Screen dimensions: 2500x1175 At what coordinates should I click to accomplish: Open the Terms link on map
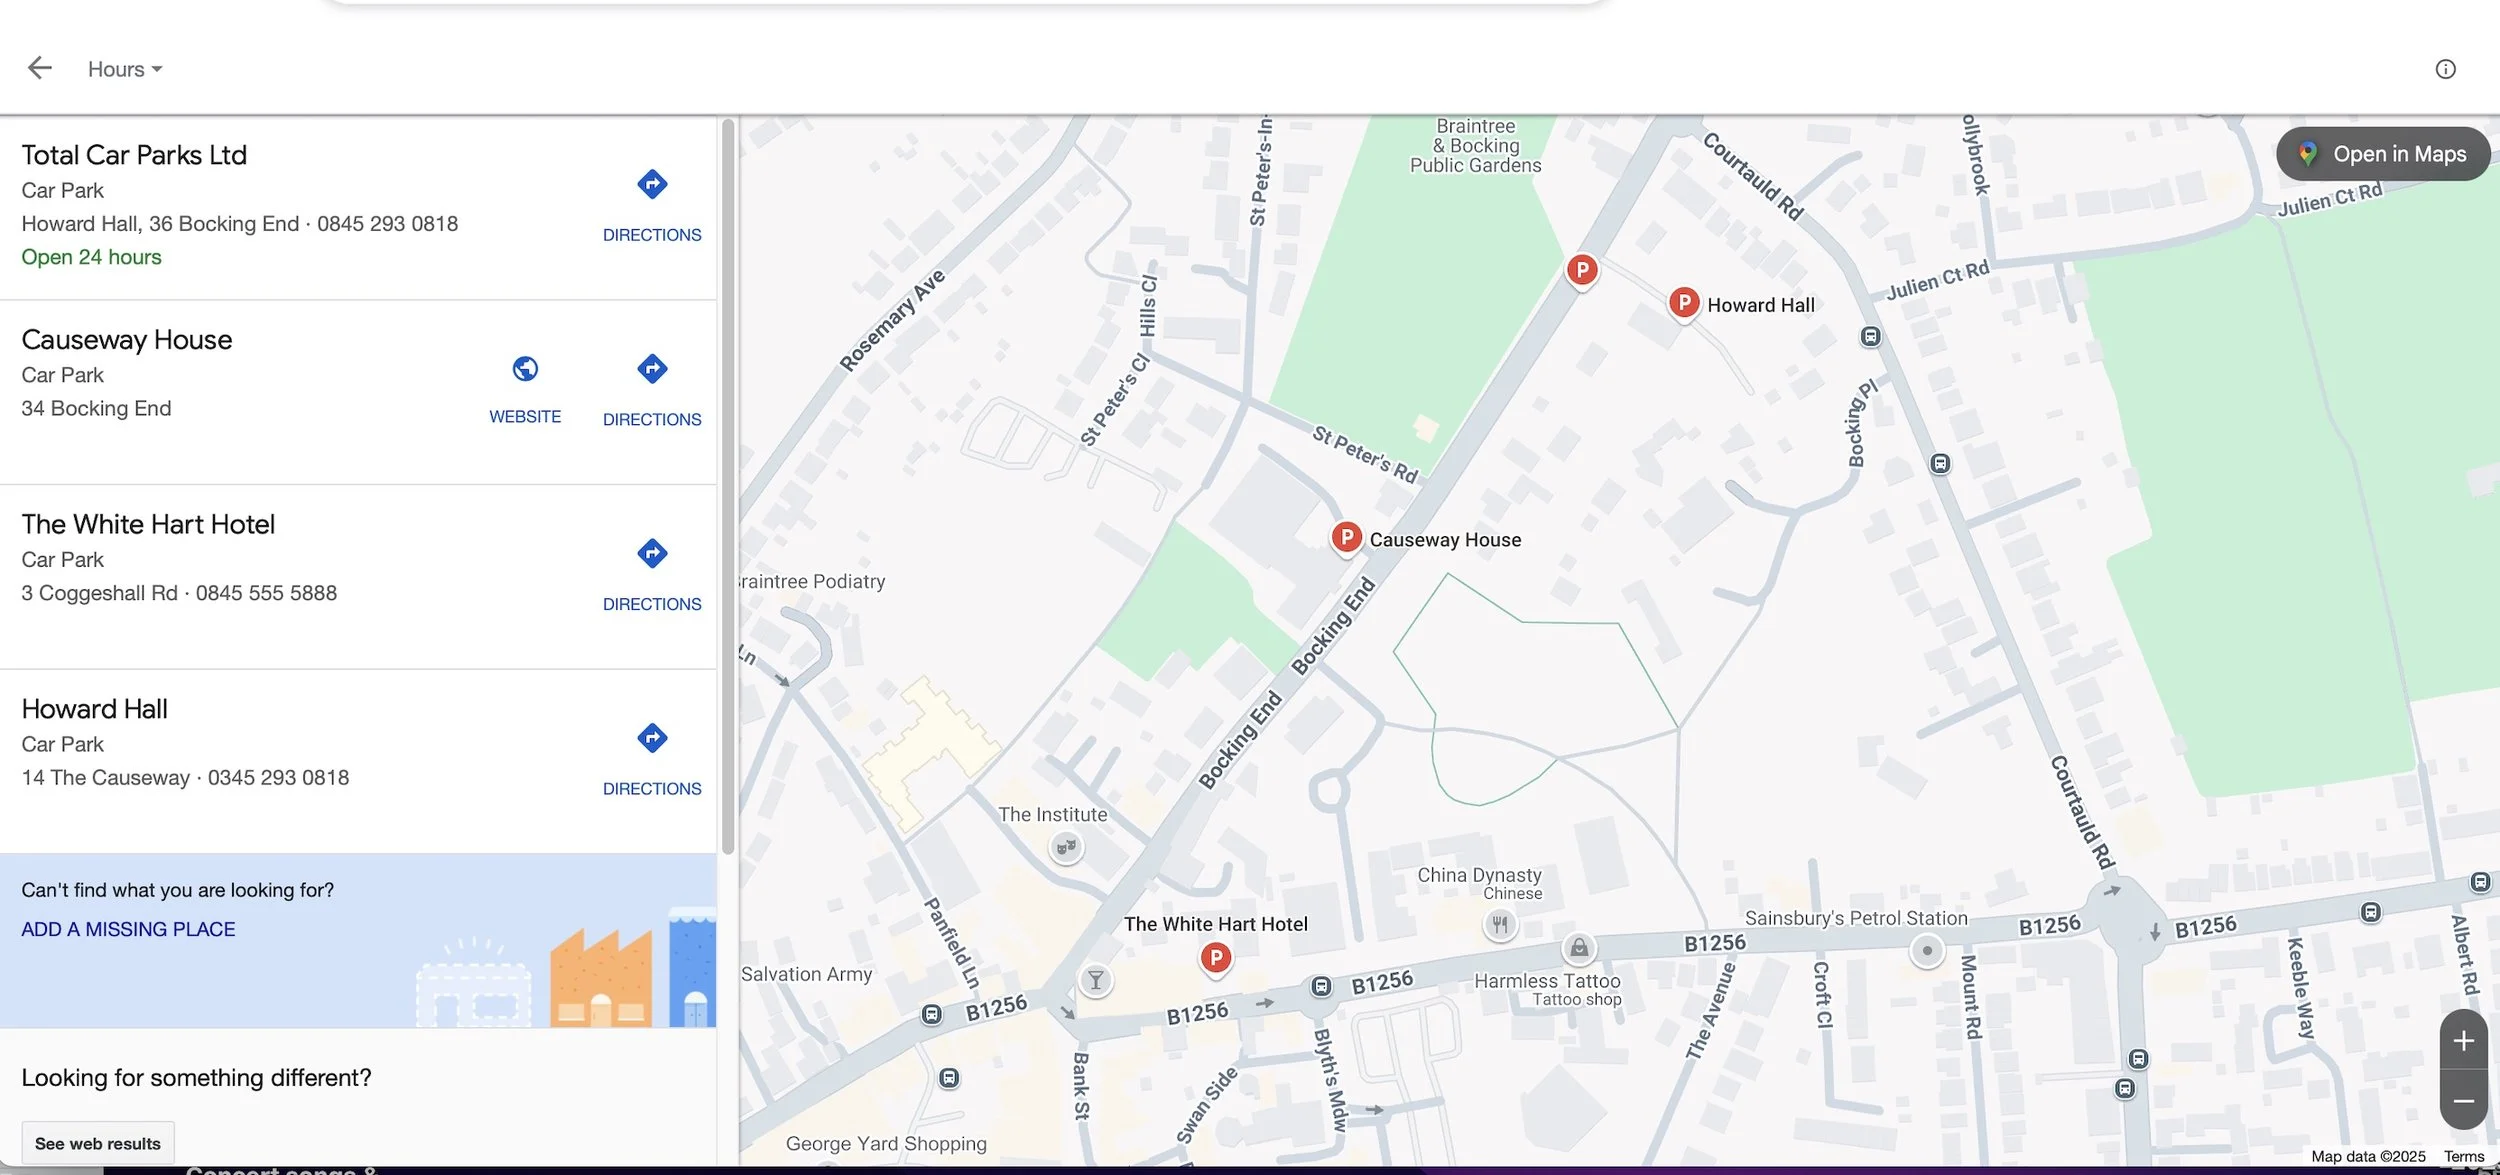tap(2463, 1156)
